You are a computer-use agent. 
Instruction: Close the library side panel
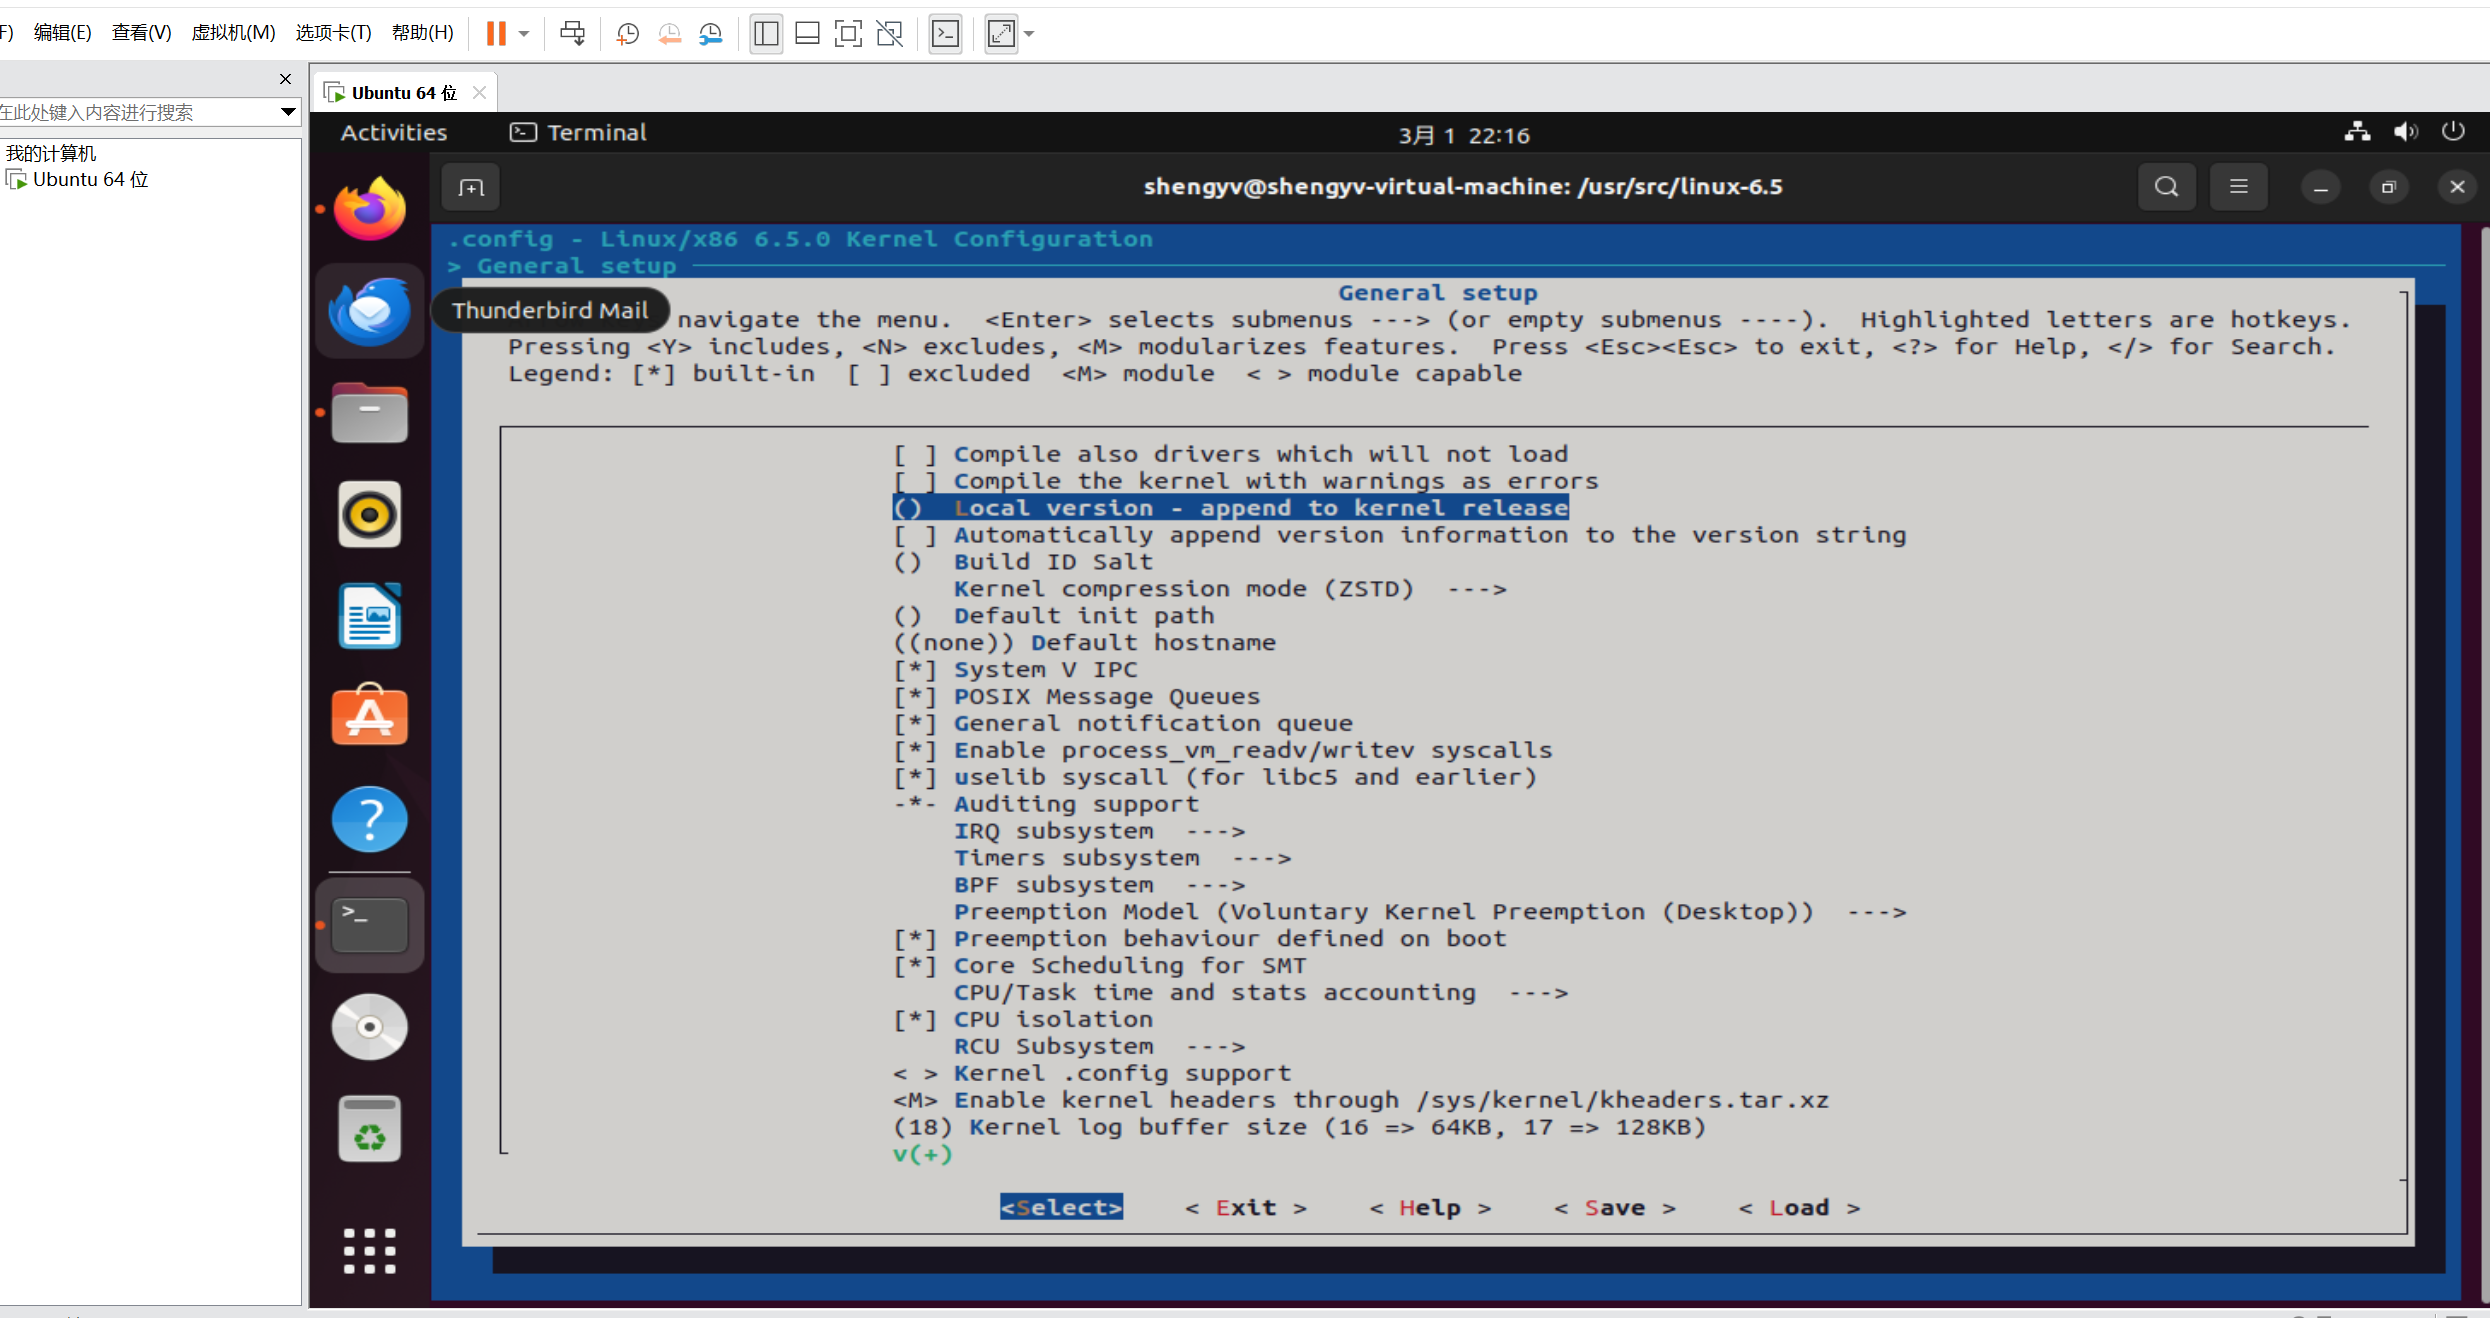pyautogui.click(x=285, y=79)
